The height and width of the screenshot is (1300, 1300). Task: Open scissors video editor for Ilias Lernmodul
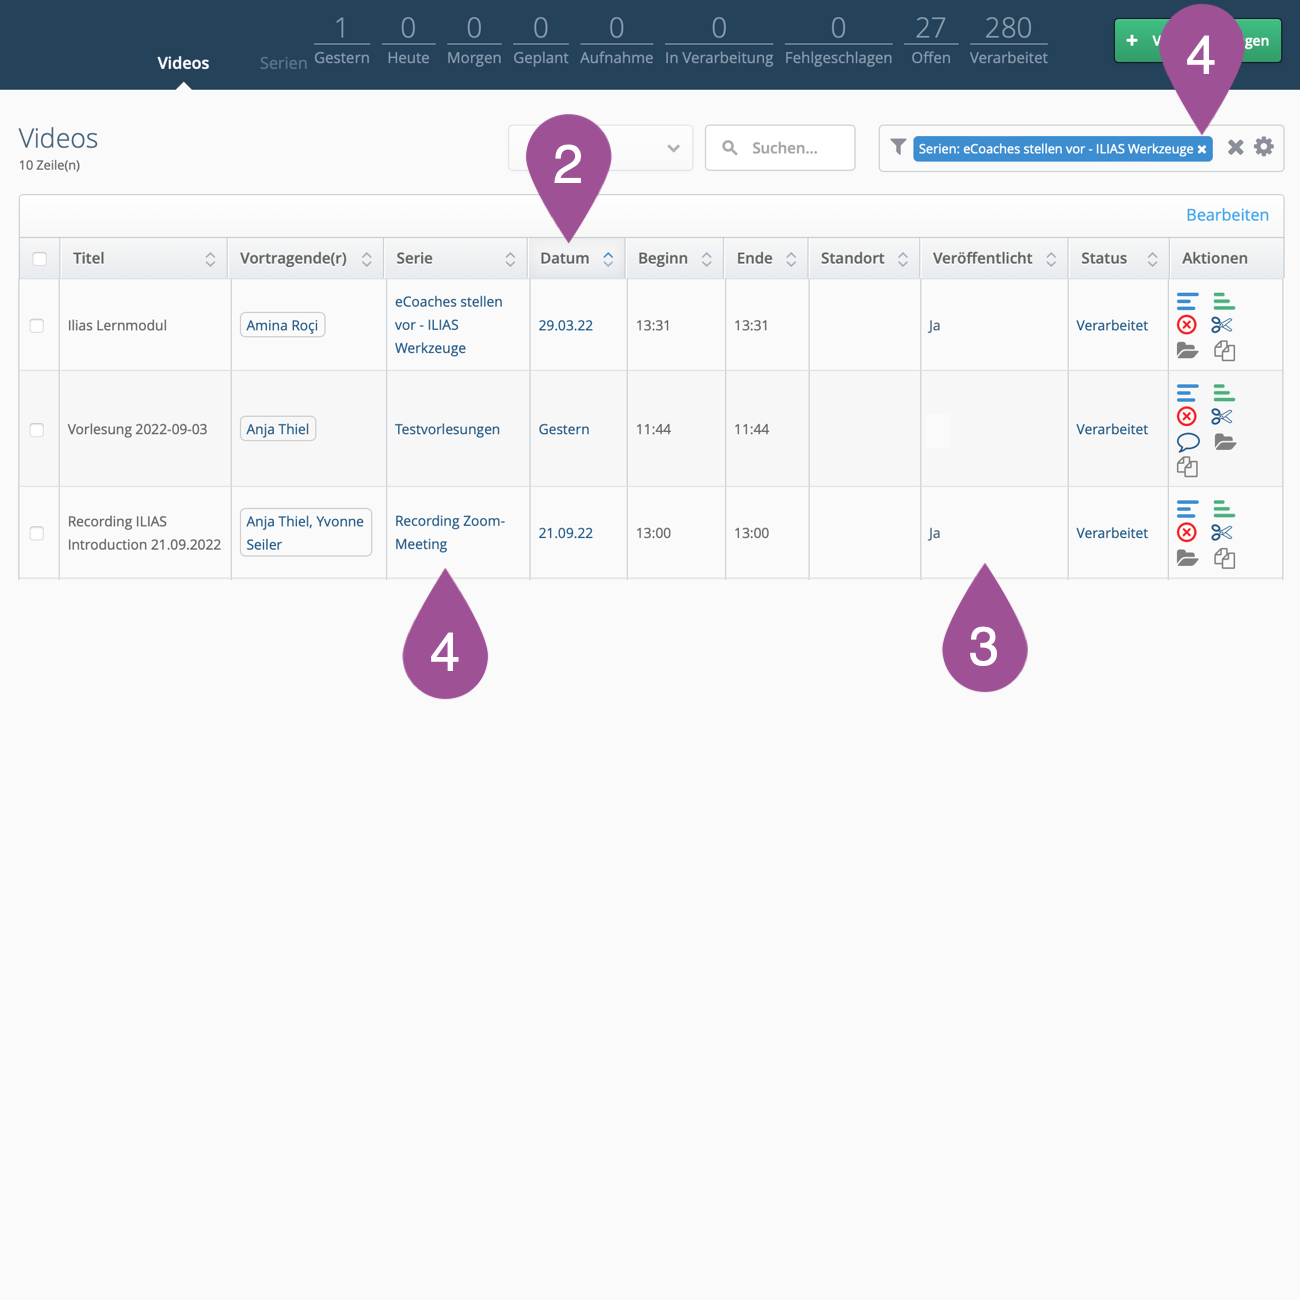click(x=1222, y=325)
